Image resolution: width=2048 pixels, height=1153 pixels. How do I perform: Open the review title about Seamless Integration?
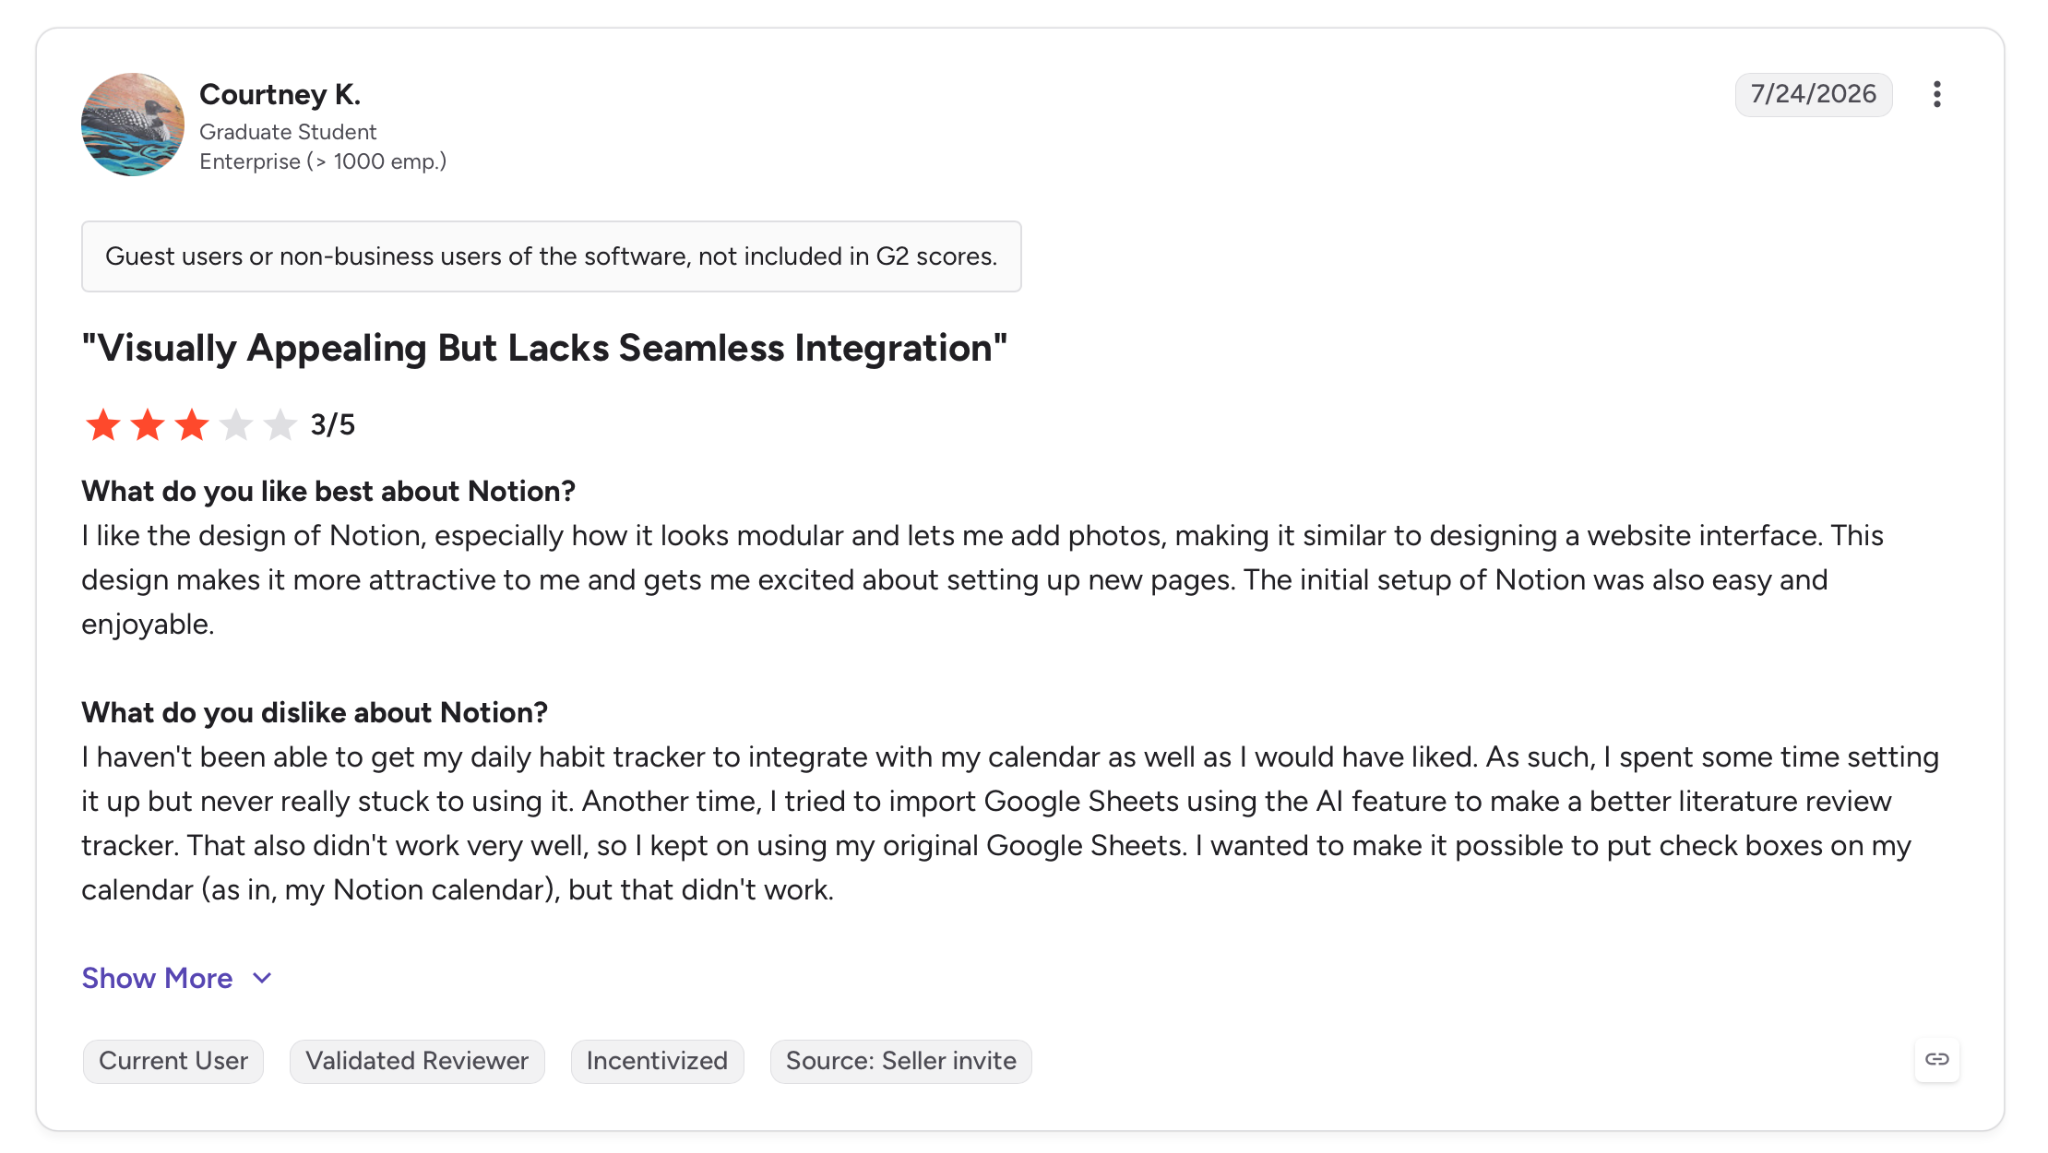[x=544, y=348]
